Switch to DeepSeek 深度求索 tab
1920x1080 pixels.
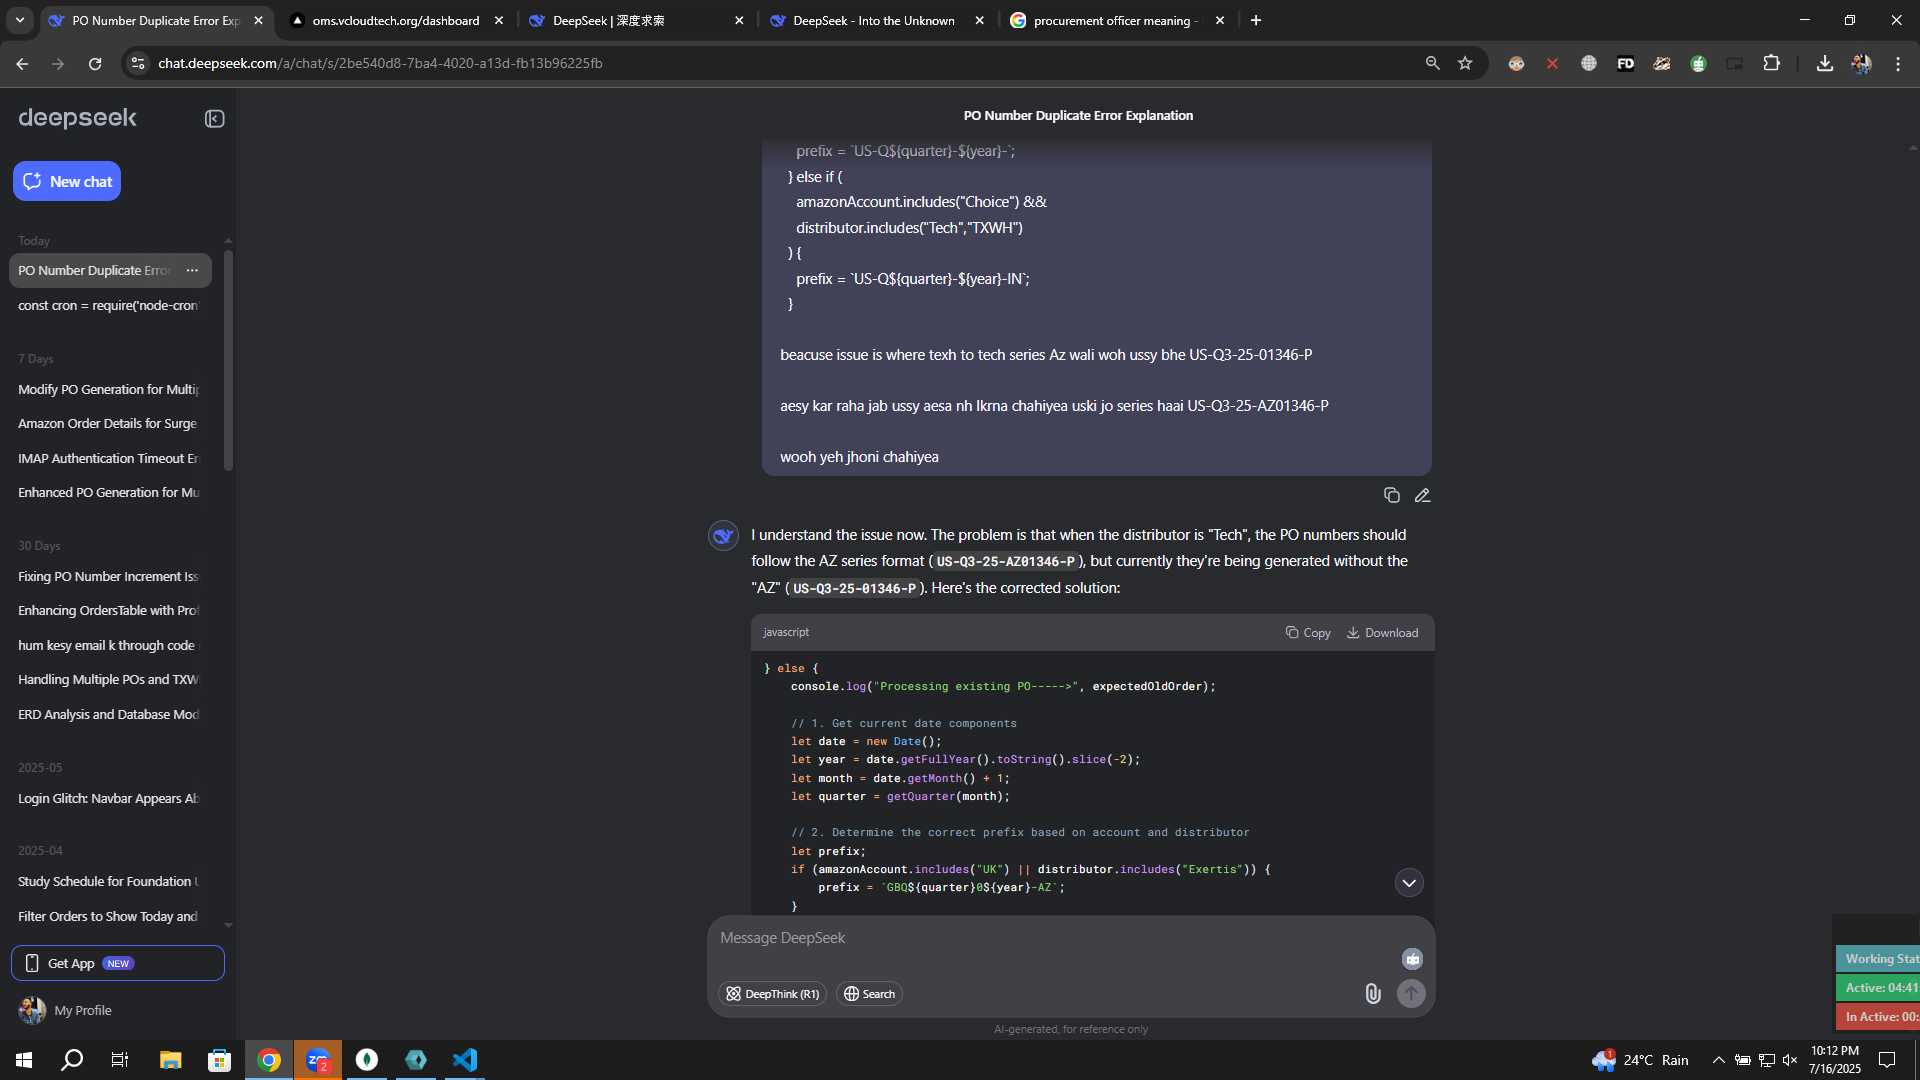[635, 20]
